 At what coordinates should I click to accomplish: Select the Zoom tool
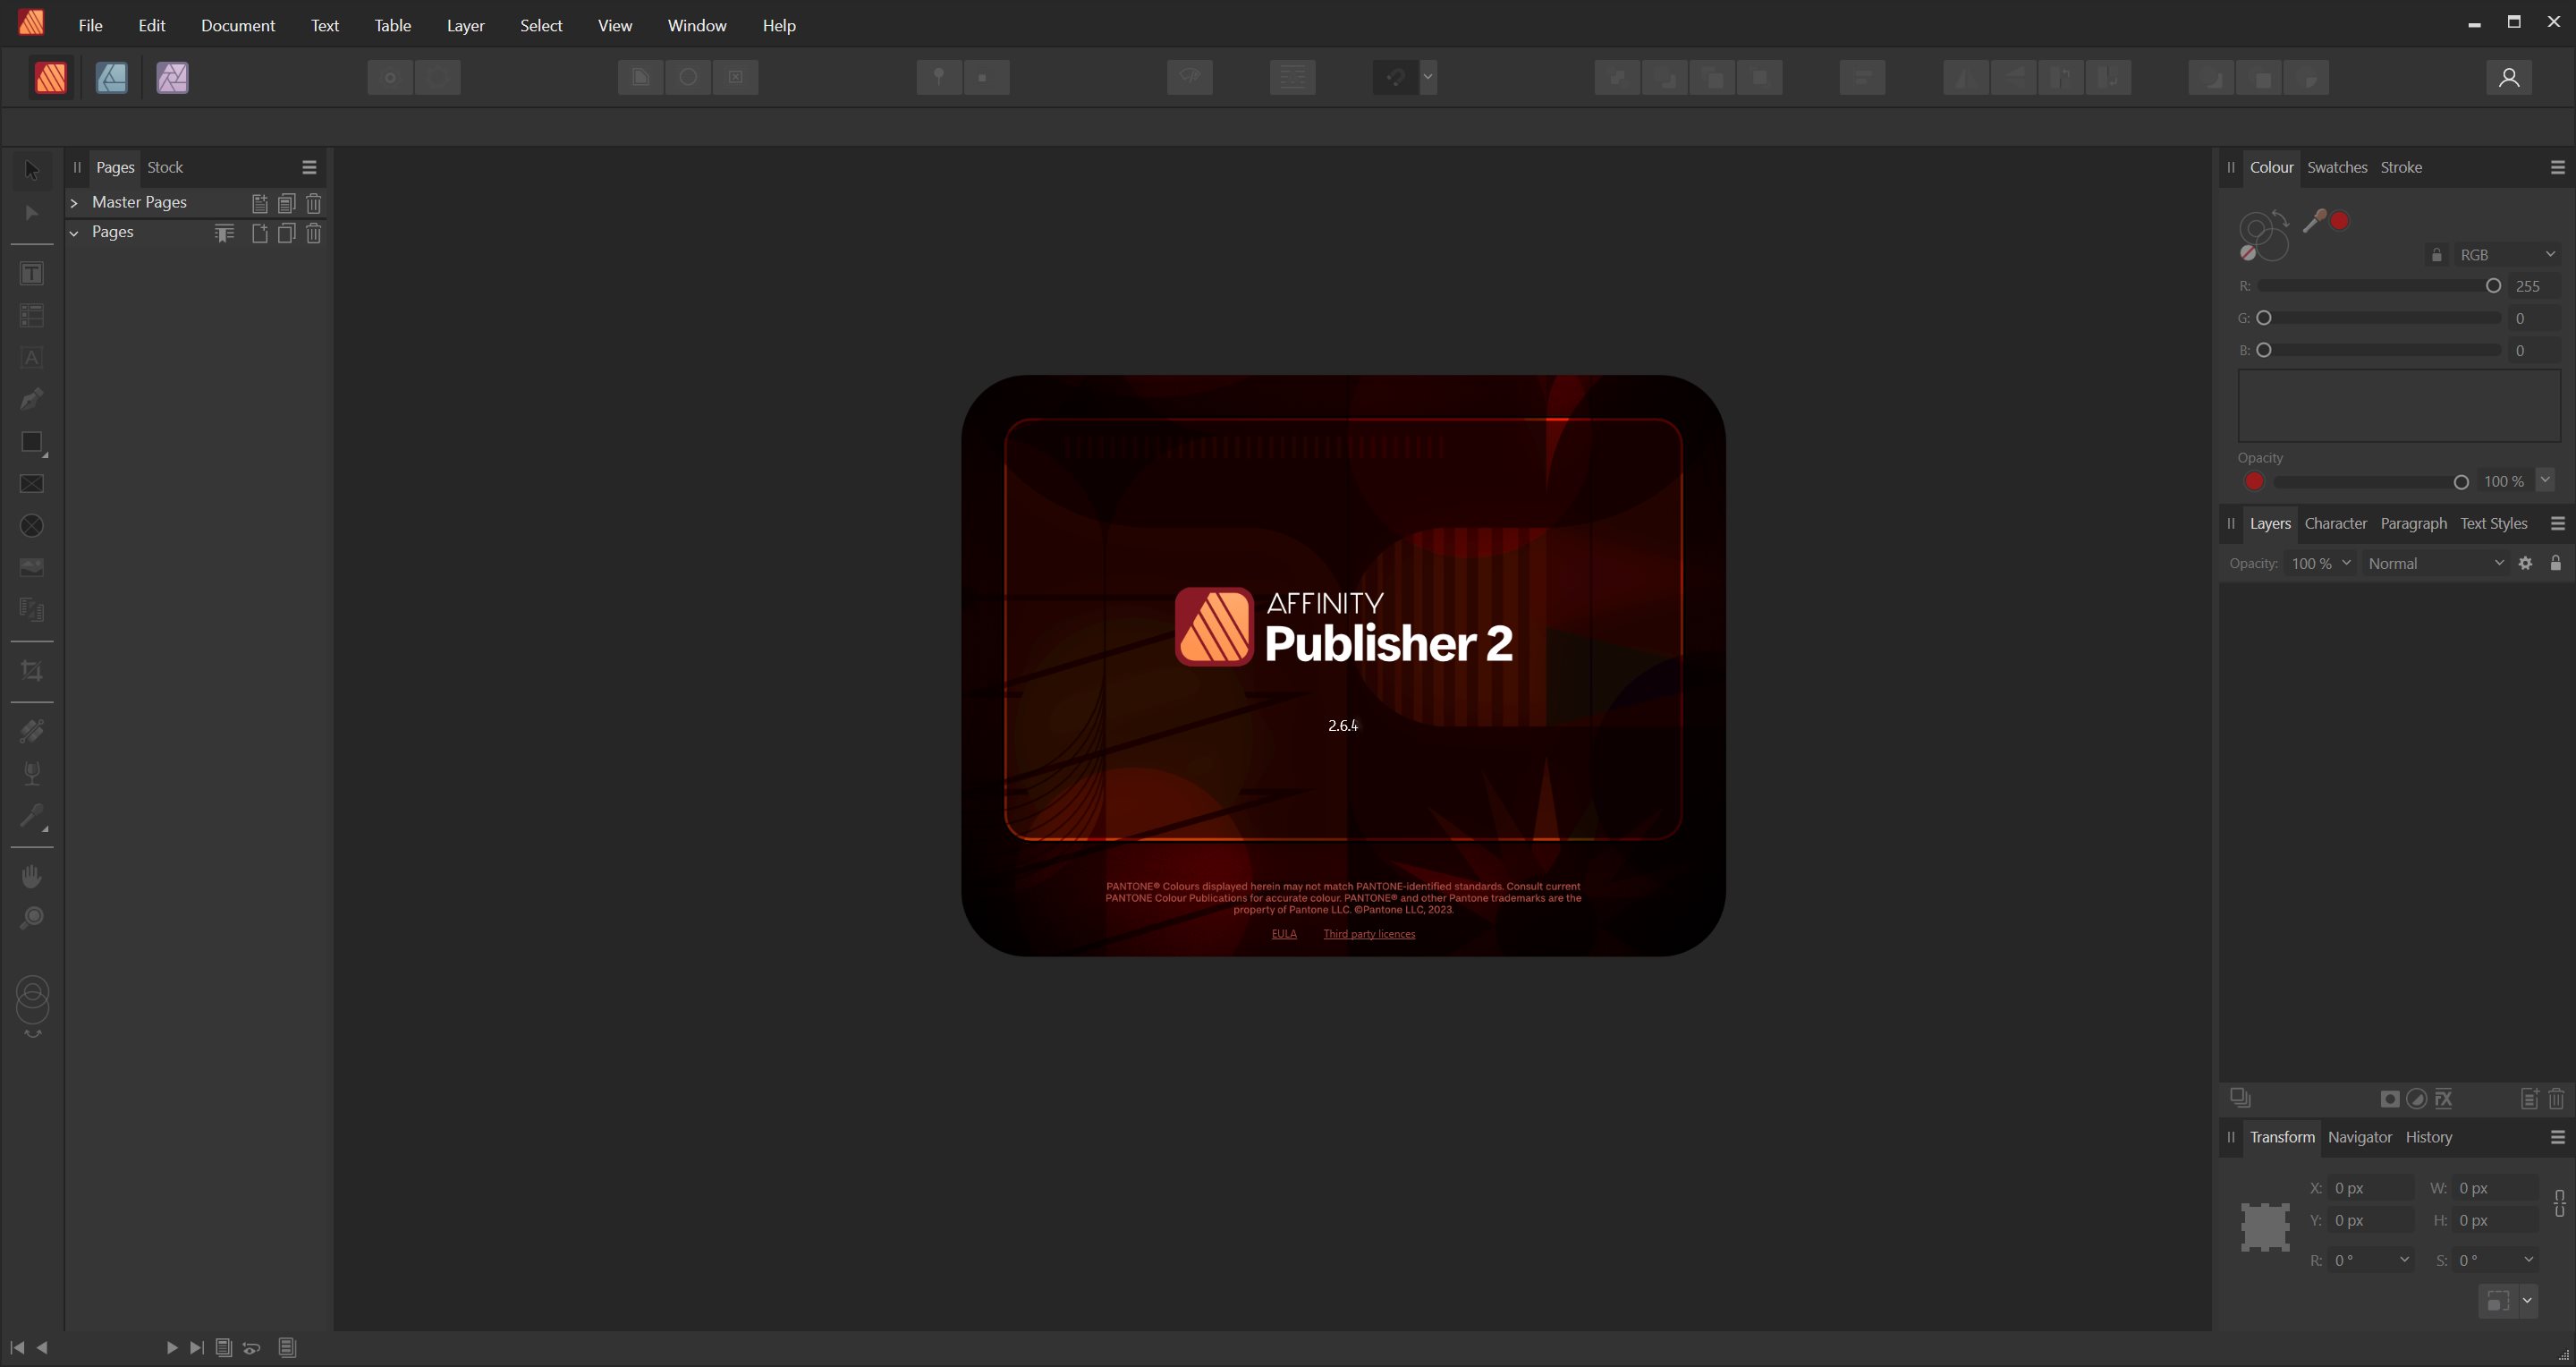[x=32, y=918]
